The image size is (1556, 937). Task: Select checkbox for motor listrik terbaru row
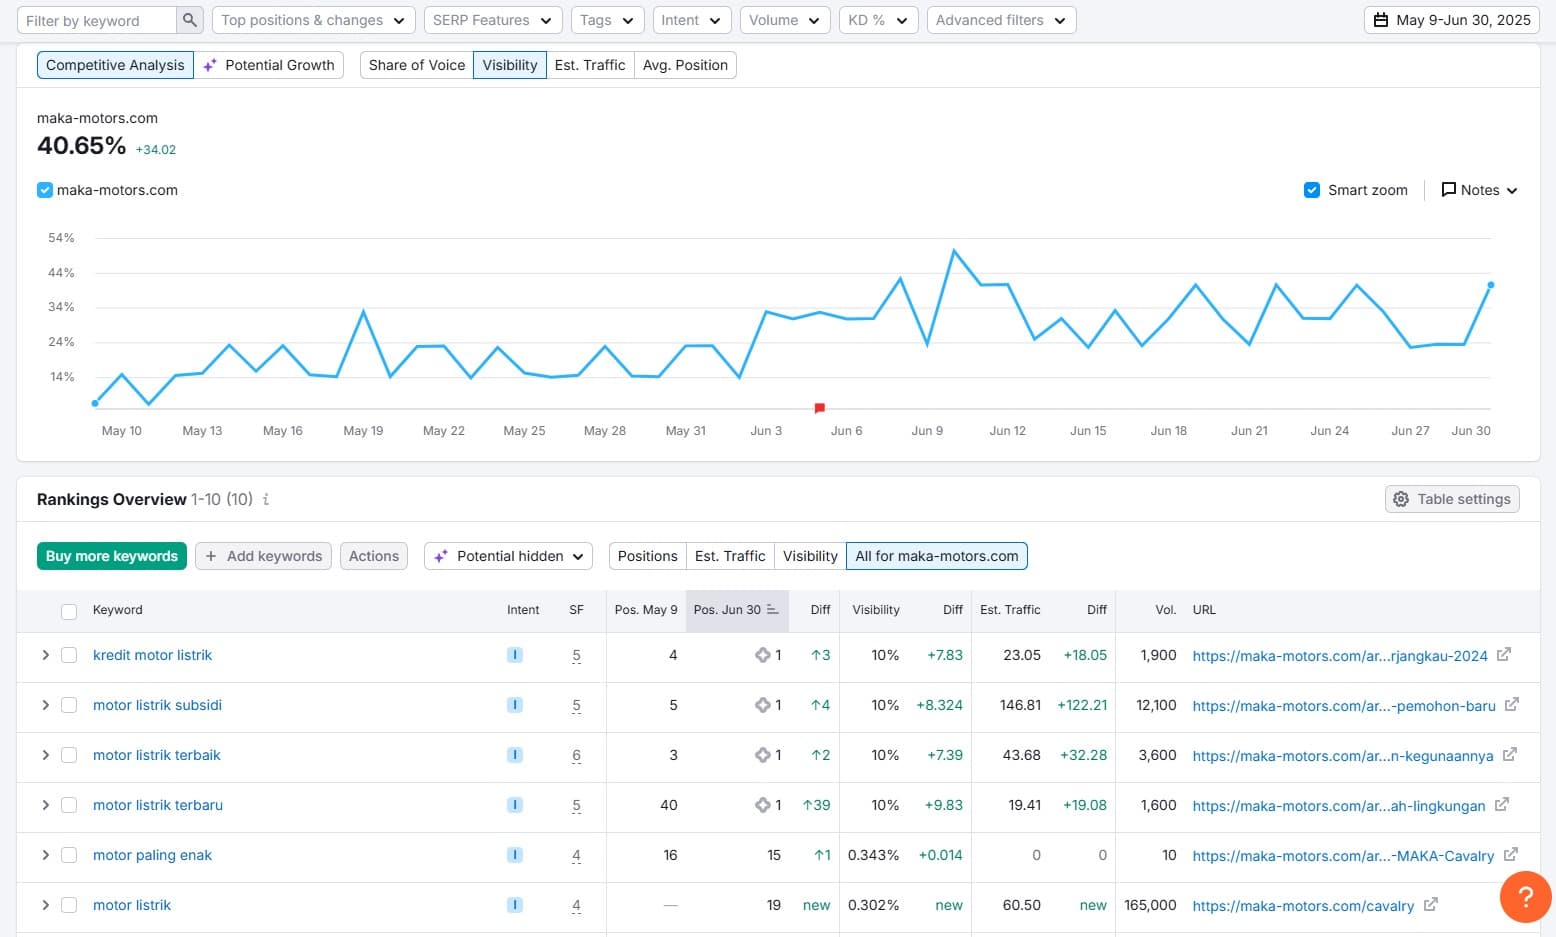(x=69, y=805)
